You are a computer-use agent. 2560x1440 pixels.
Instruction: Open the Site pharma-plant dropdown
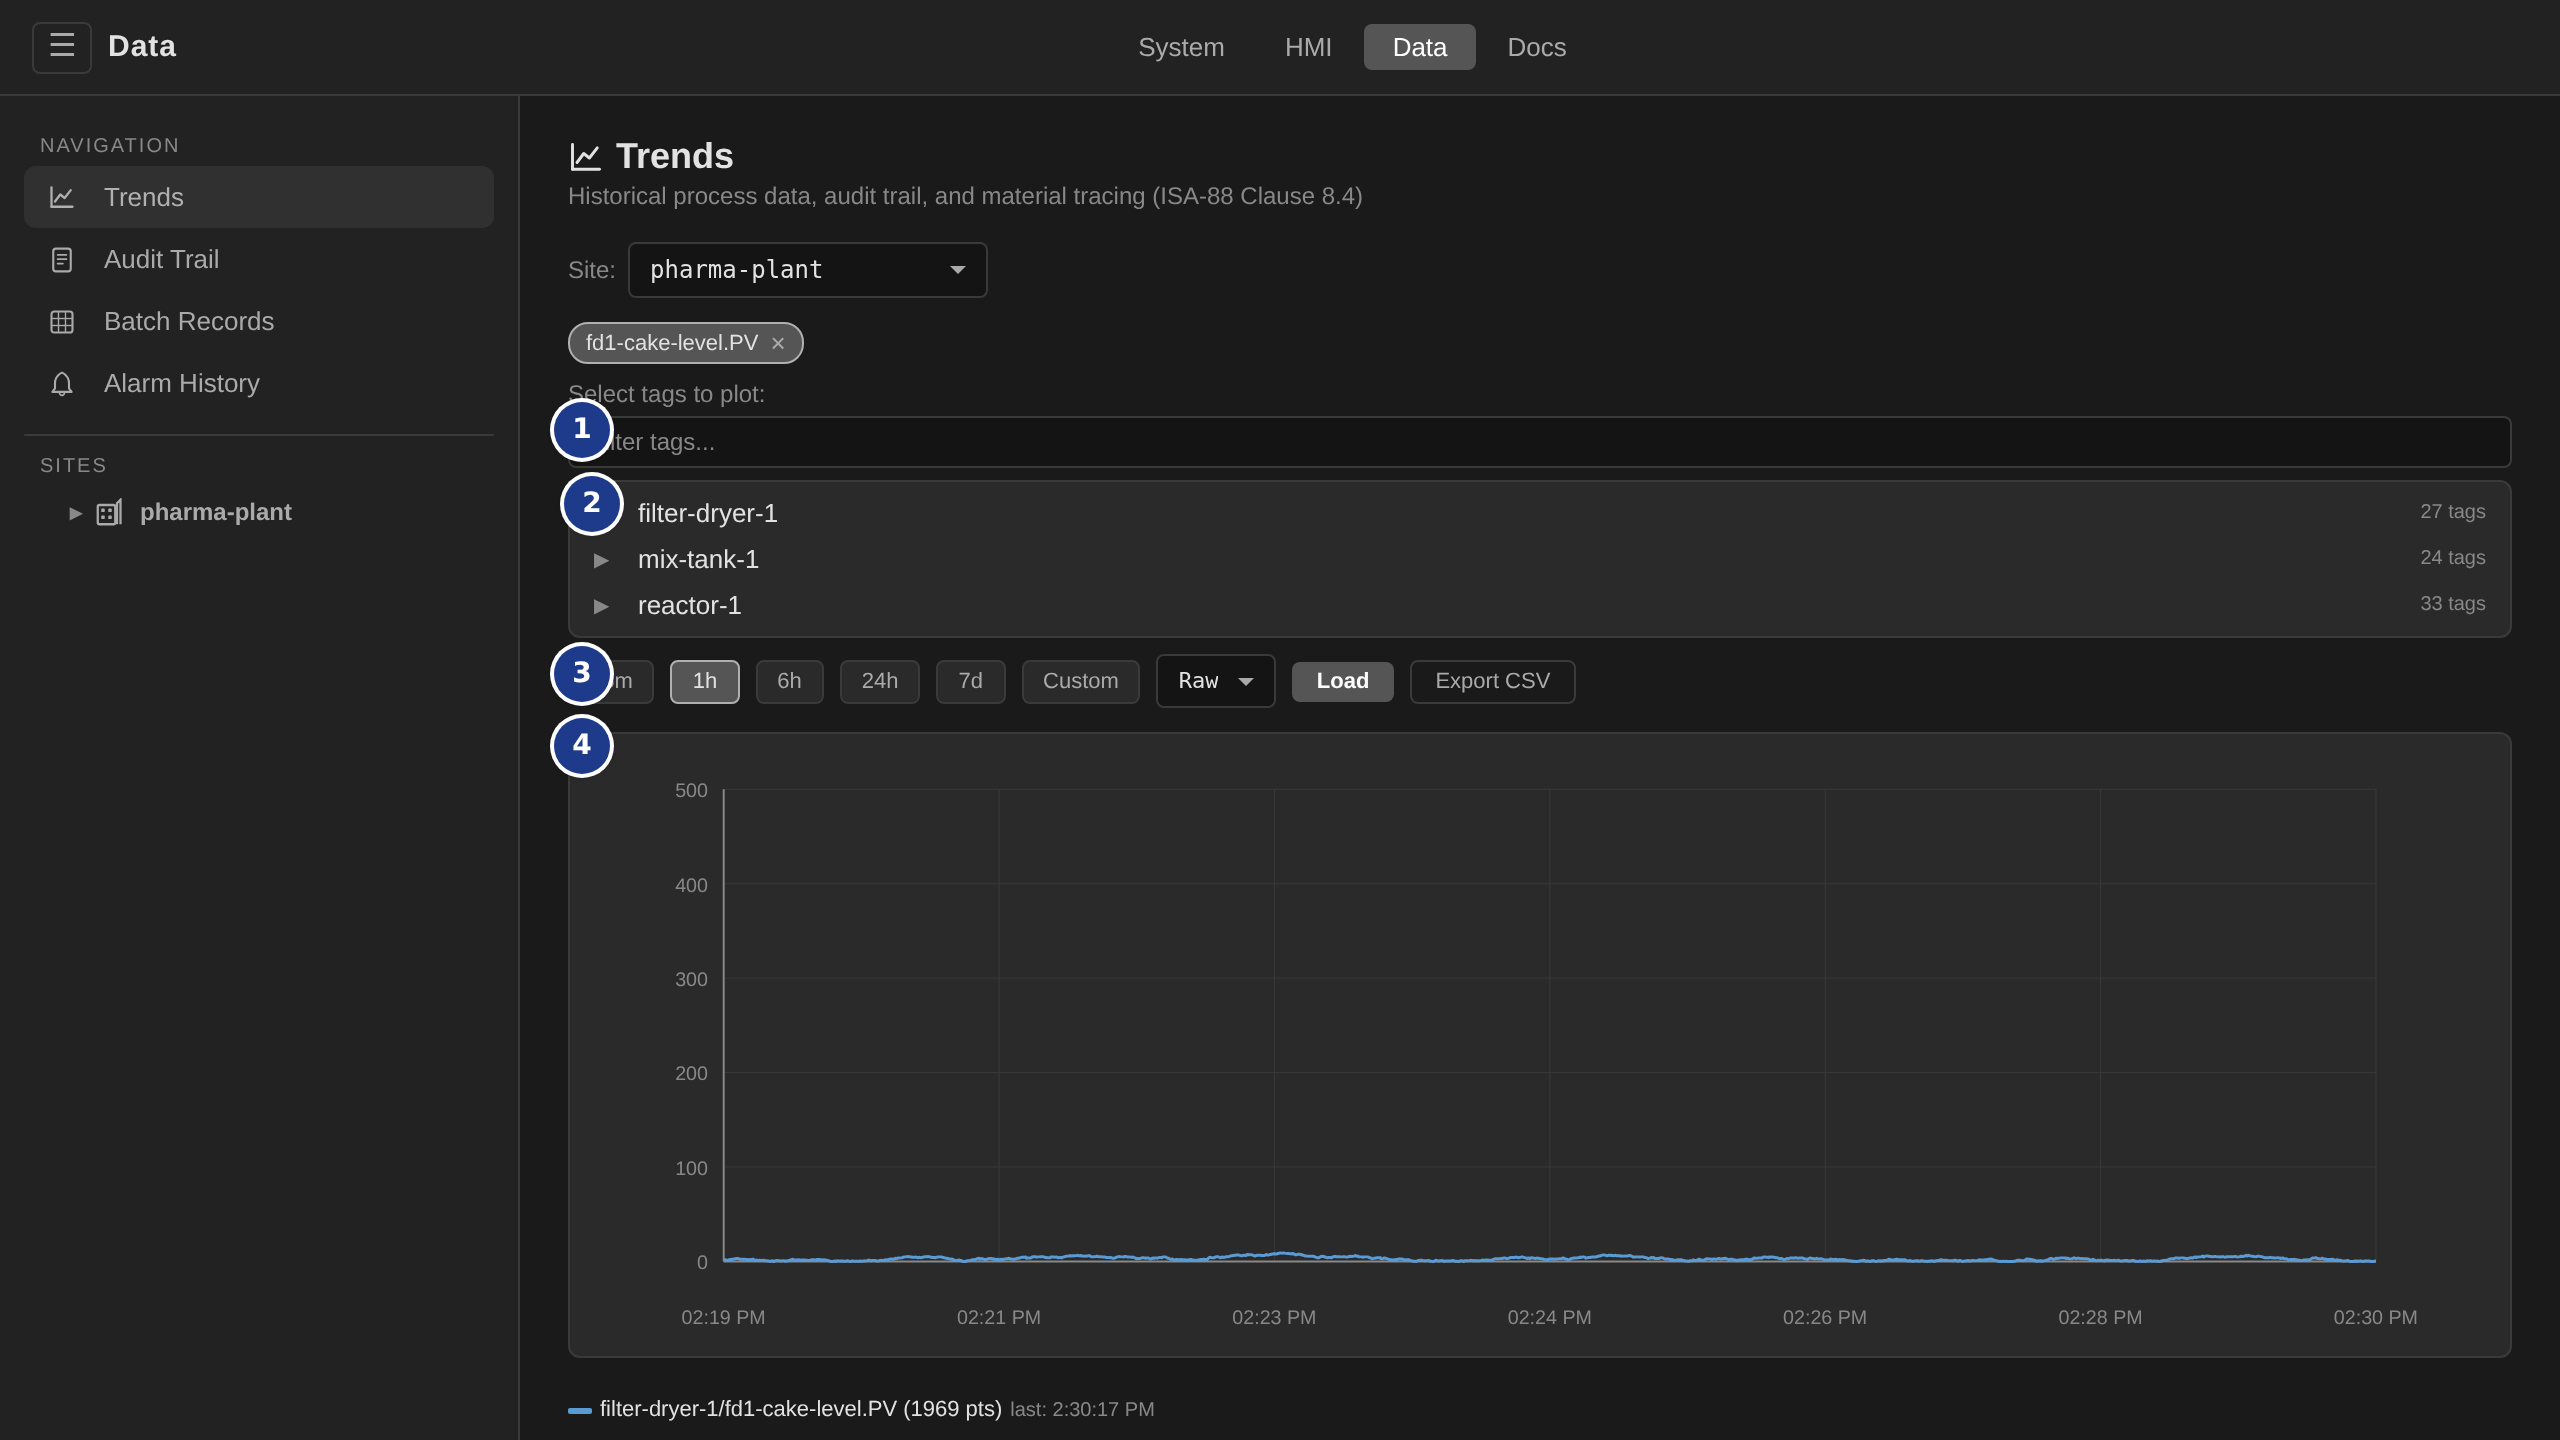click(807, 270)
